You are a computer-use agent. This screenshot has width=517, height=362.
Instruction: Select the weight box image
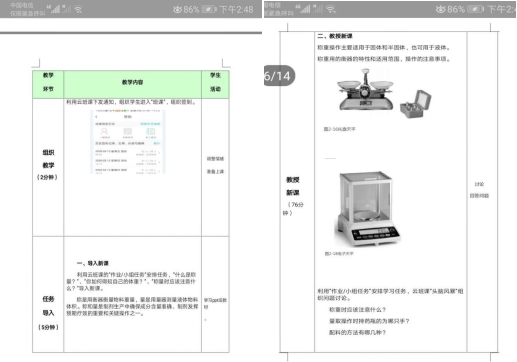point(415,104)
